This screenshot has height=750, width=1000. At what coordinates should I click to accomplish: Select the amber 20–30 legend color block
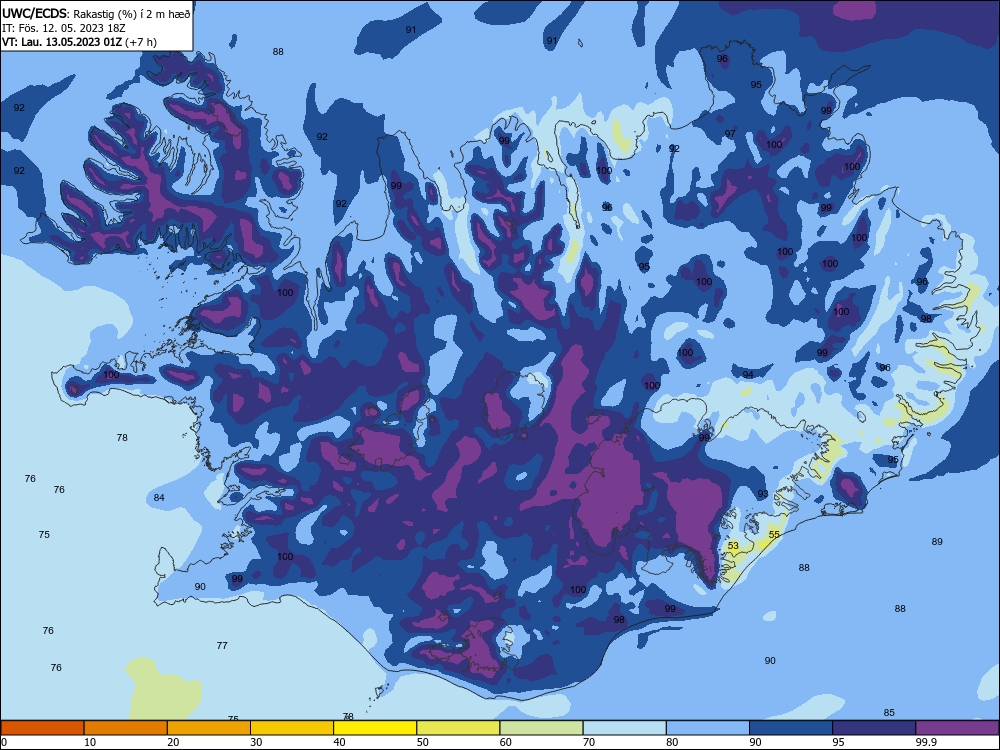coord(209,728)
